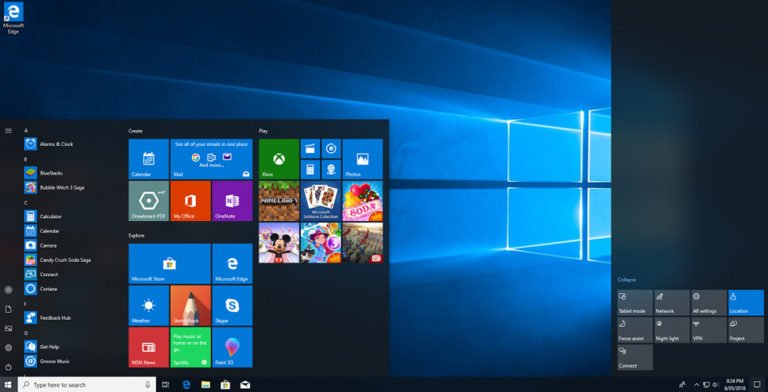Open the Mail tile

(211, 159)
